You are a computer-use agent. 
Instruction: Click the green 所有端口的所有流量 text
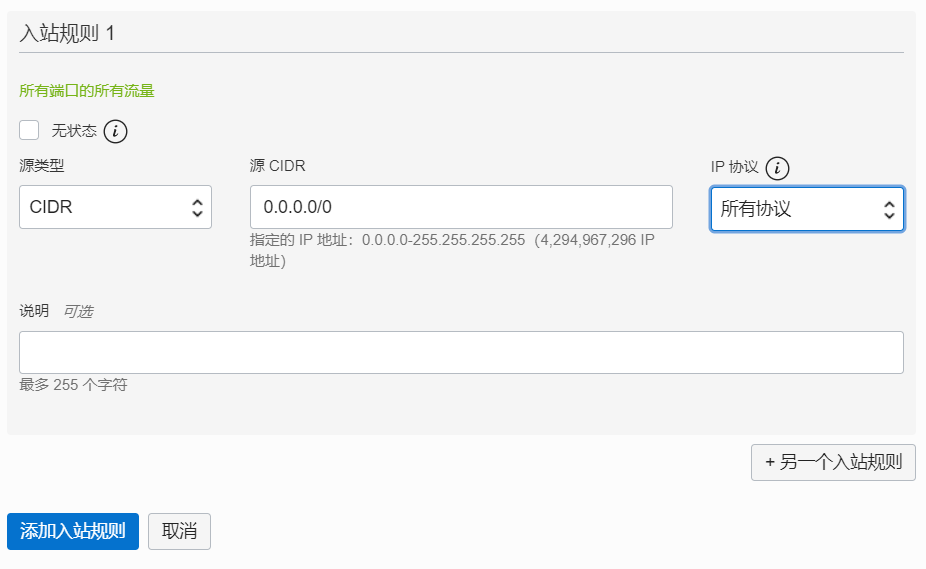(87, 90)
